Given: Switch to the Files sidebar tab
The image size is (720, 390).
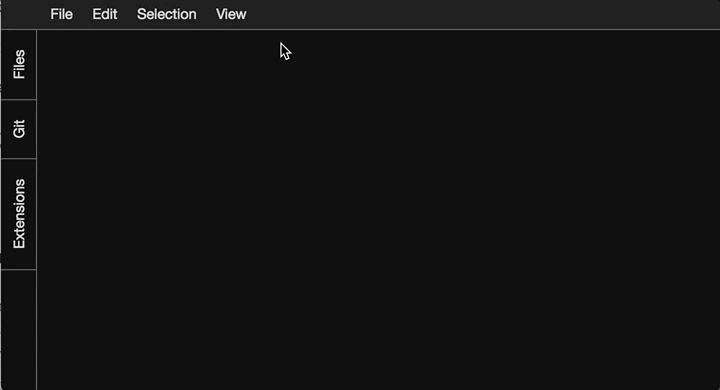Looking at the screenshot, I should 19,65.
